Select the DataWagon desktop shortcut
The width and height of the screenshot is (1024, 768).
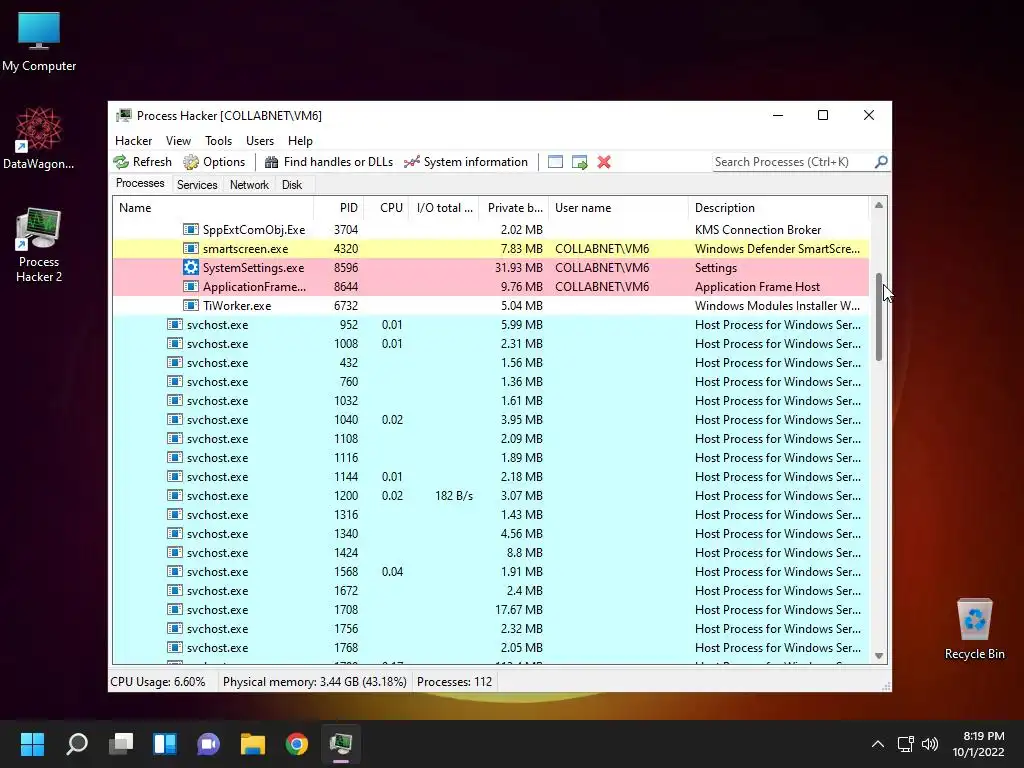39,138
